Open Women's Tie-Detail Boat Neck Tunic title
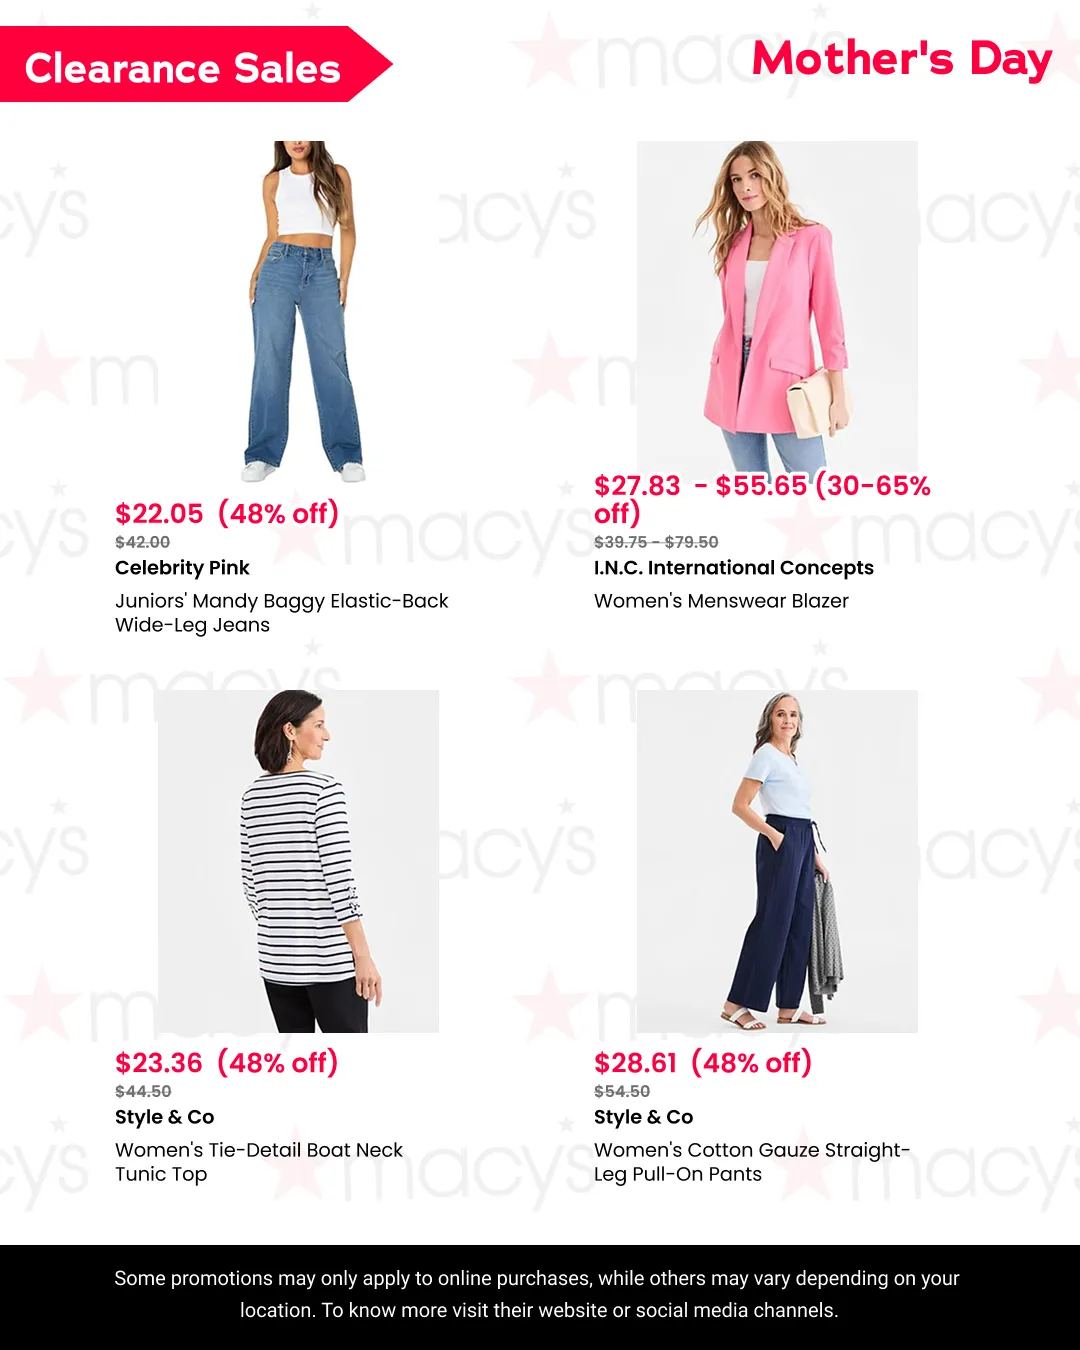The width and height of the screenshot is (1080, 1350). tap(259, 1162)
